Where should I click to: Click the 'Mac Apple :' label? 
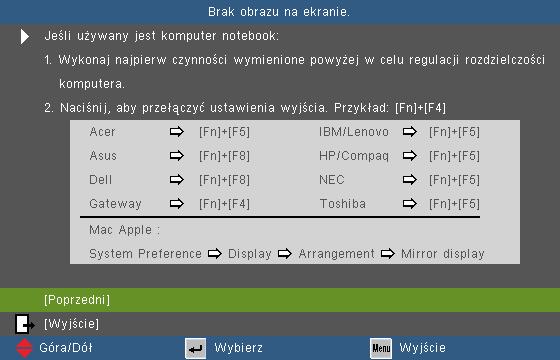pyautogui.click(x=125, y=230)
